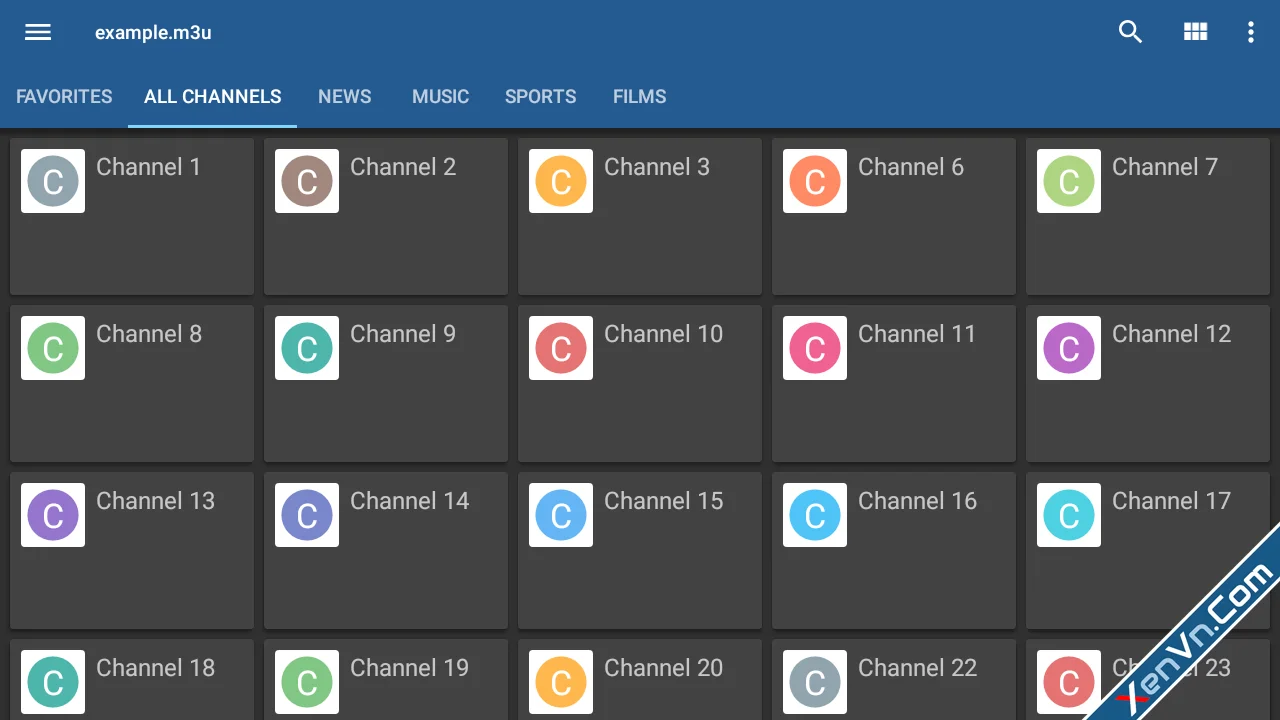Image resolution: width=1280 pixels, height=720 pixels.
Task: Tap the Channel 14 label
Action: pyautogui.click(x=410, y=501)
